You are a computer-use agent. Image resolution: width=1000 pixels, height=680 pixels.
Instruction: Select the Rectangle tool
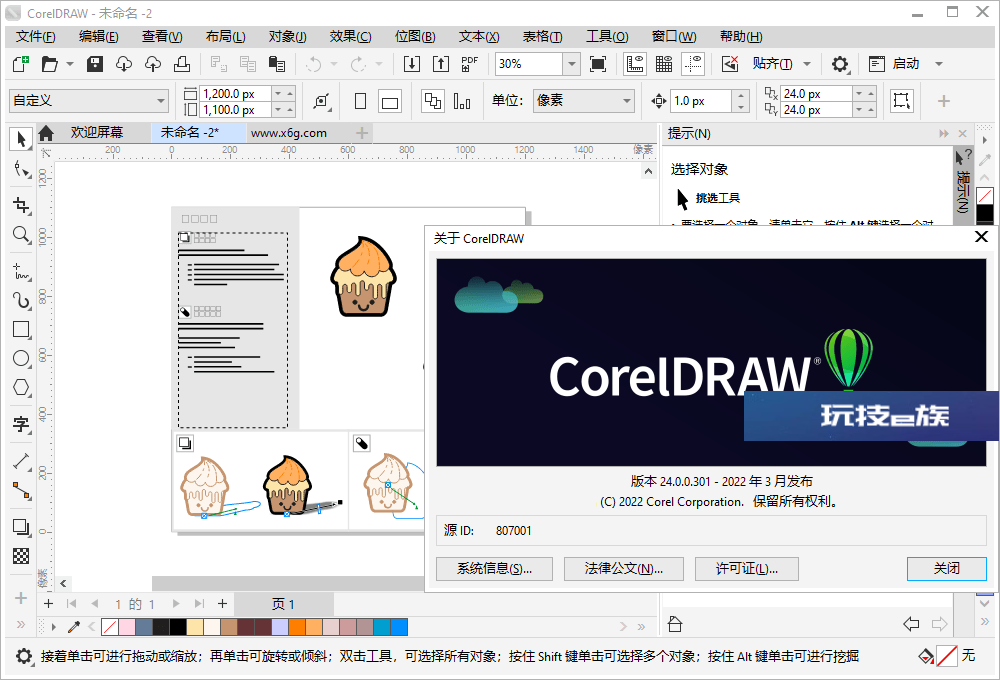point(21,329)
